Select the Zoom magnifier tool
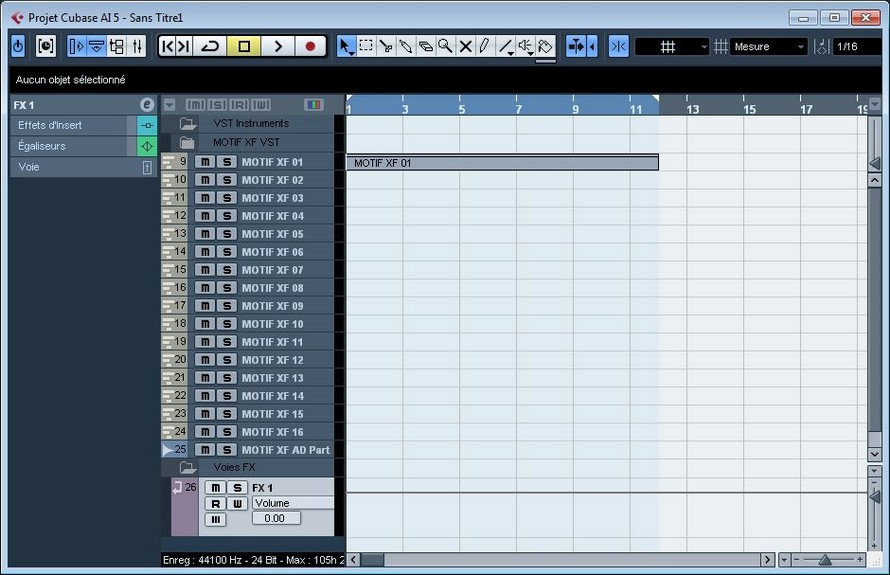 pos(445,46)
